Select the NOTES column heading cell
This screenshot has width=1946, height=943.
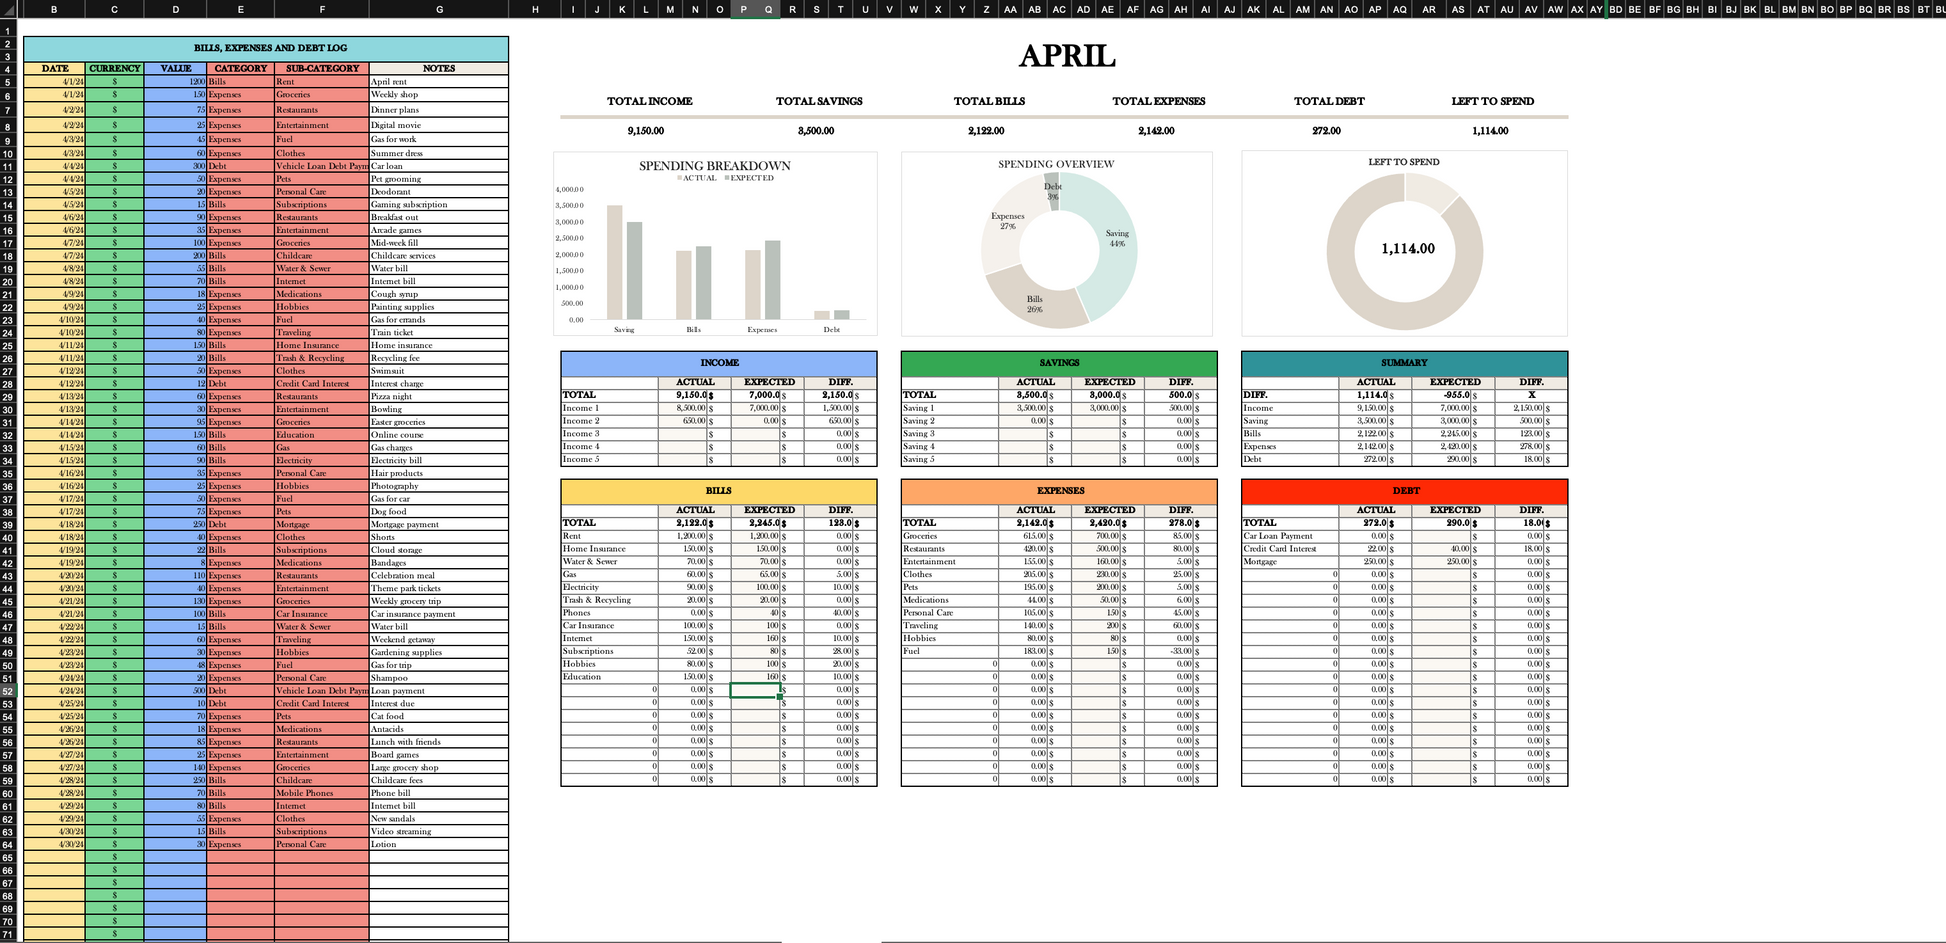pyautogui.click(x=439, y=69)
